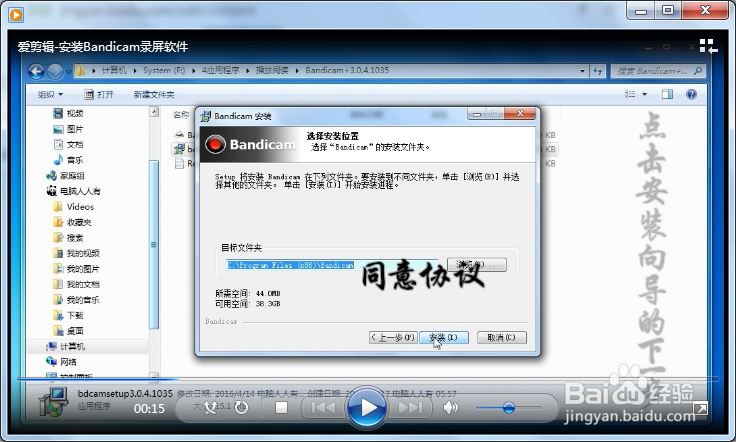Select 视频 library in navigation pane
This screenshot has height=442, width=736.
[69, 114]
